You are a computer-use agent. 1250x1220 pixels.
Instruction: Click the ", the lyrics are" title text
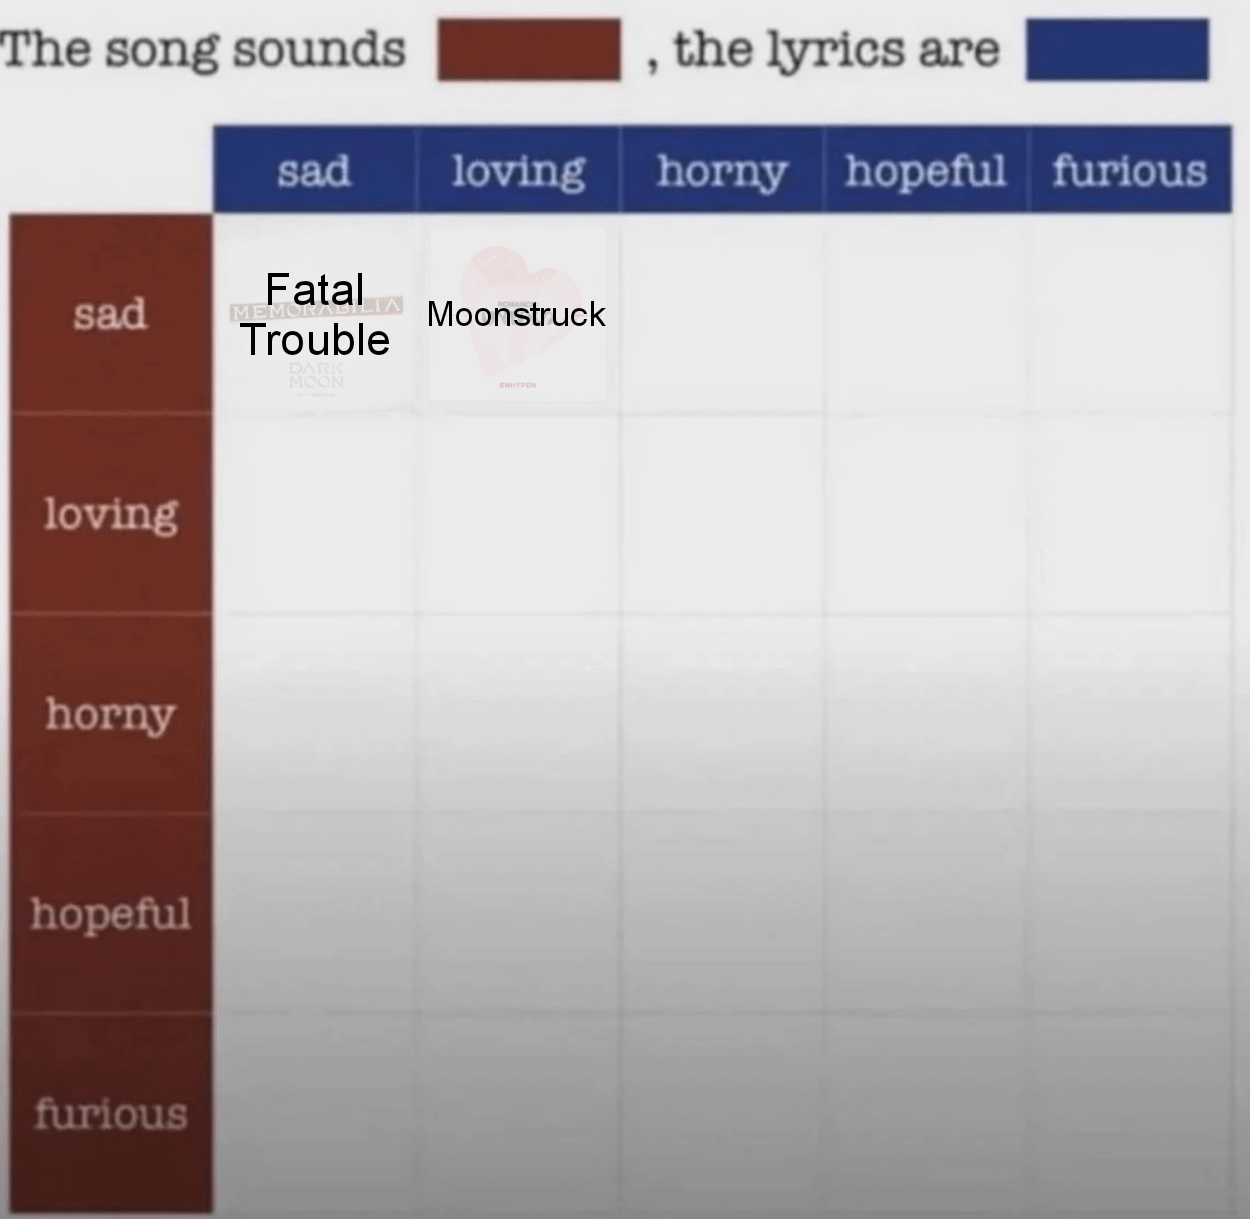coord(835,49)
